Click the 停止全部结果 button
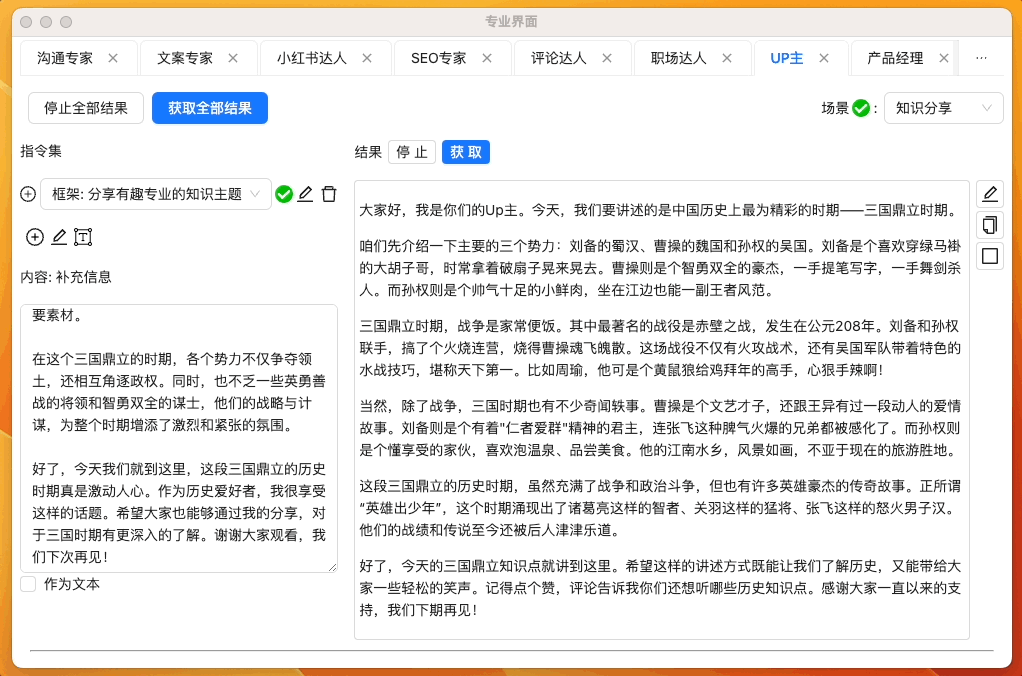Image resolution: width=1022 pixels, height=676 pixels. click(x=86, y=108)
